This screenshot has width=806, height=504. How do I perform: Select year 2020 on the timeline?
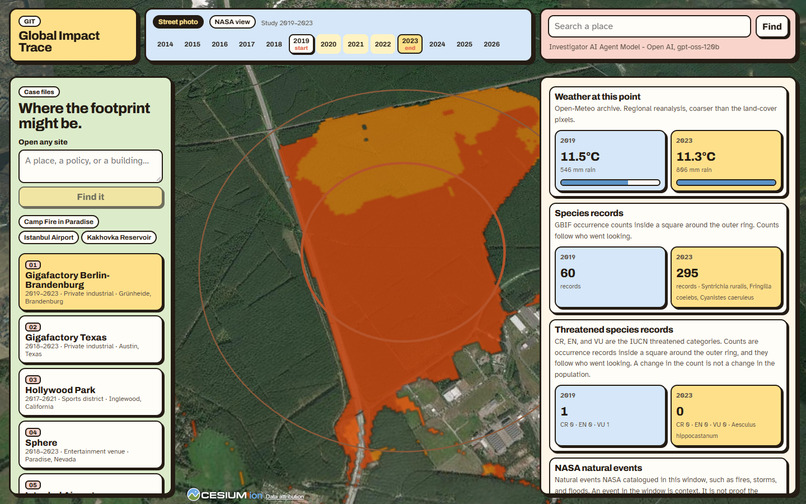[x=328, y=44]
